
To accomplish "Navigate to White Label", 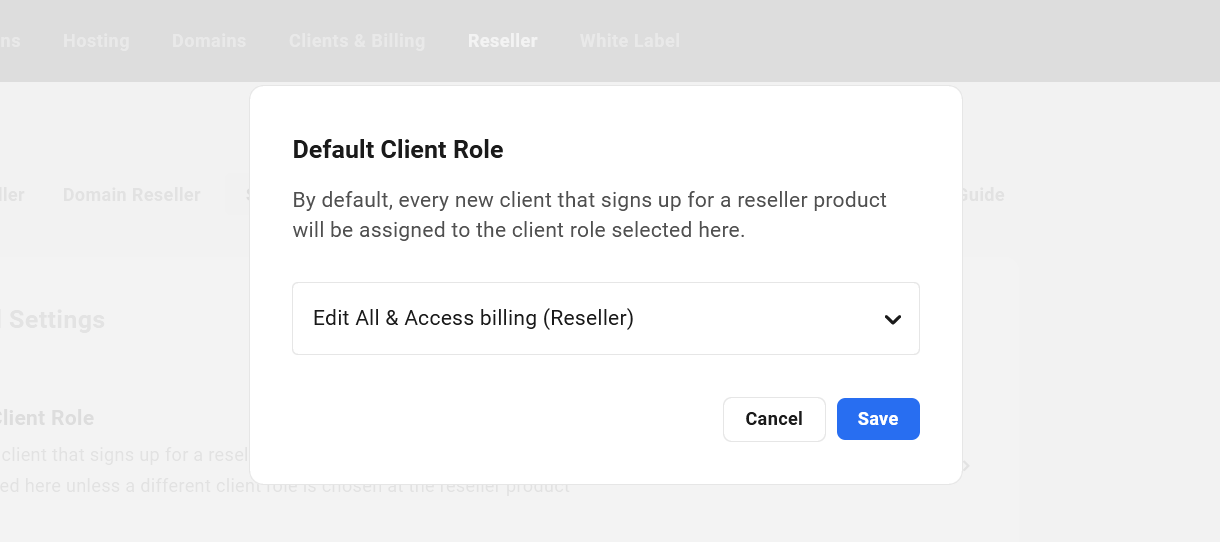I will pos(629,41).
